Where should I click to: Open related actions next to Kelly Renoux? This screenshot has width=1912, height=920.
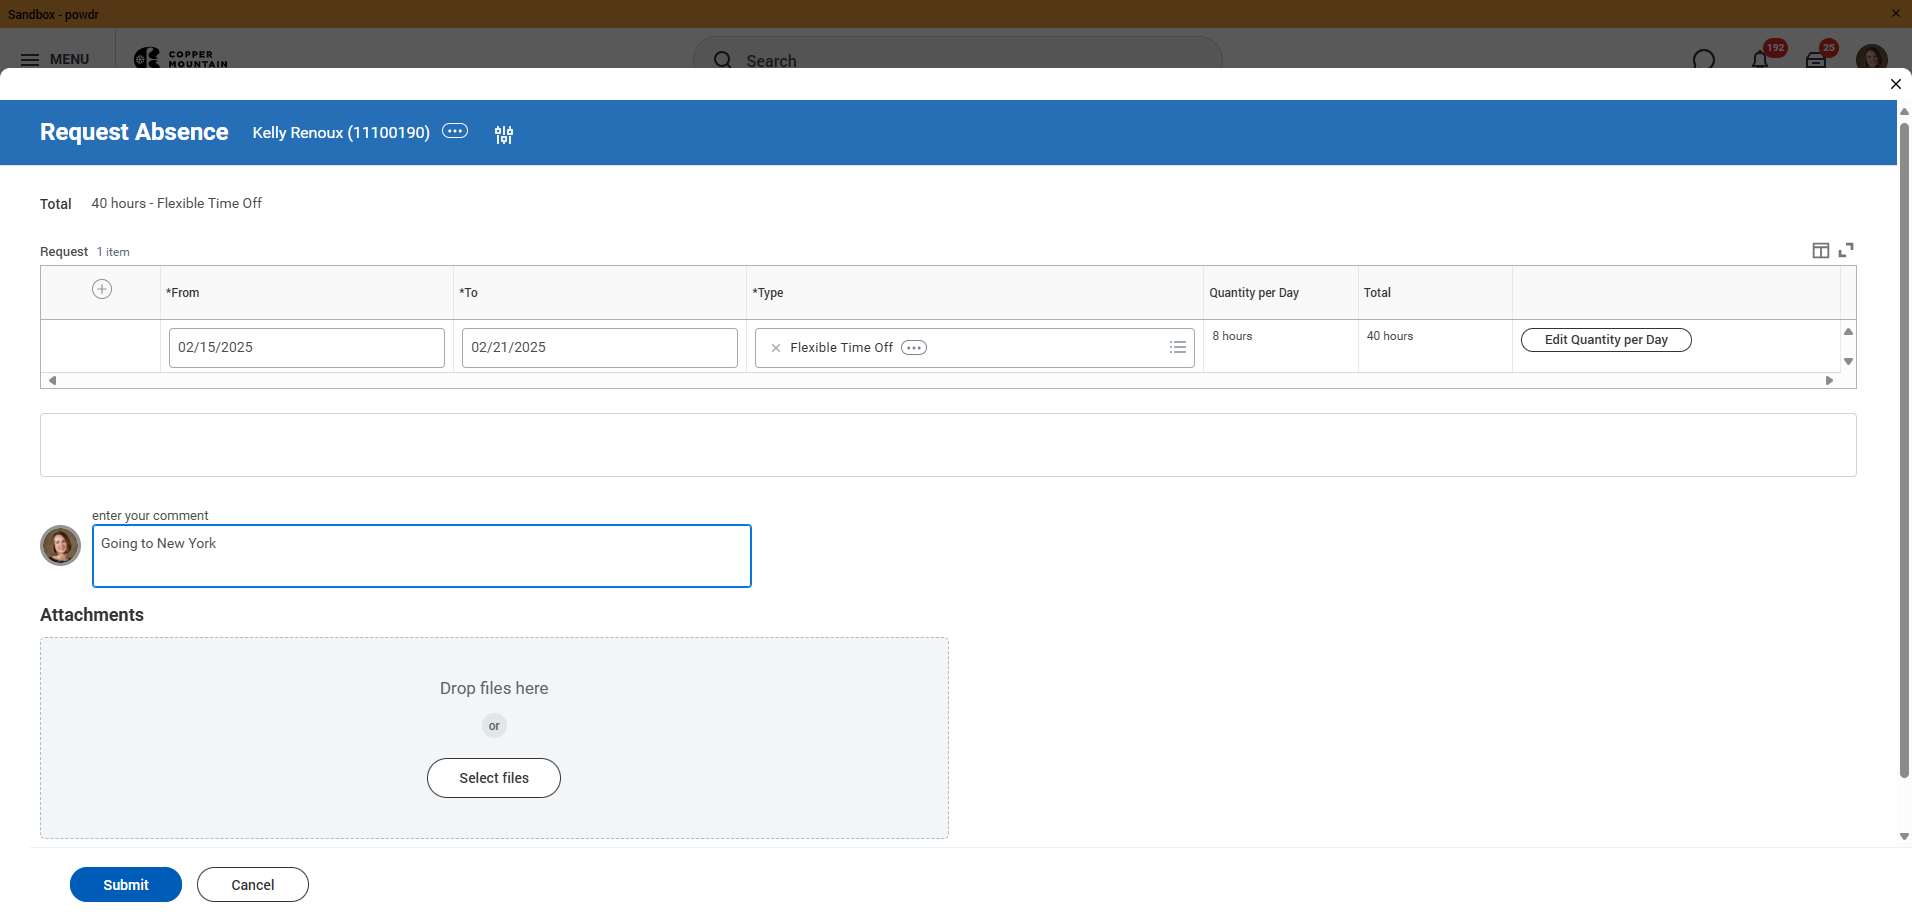point(455,131)
